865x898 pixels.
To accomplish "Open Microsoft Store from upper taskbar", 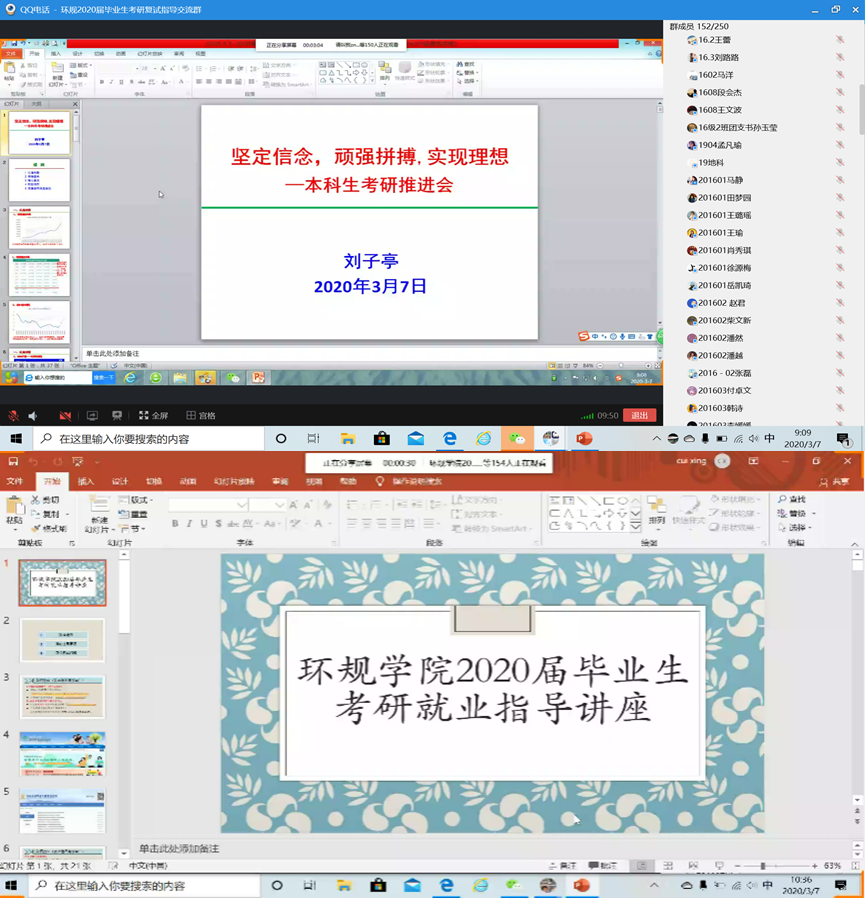I will (381, 439).
